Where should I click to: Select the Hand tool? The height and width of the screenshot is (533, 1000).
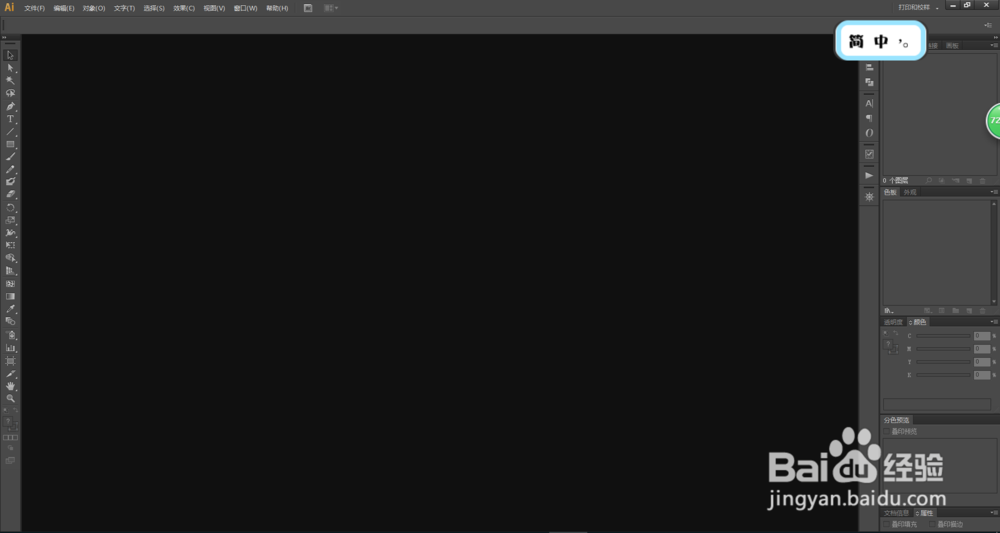coord(10,386)
